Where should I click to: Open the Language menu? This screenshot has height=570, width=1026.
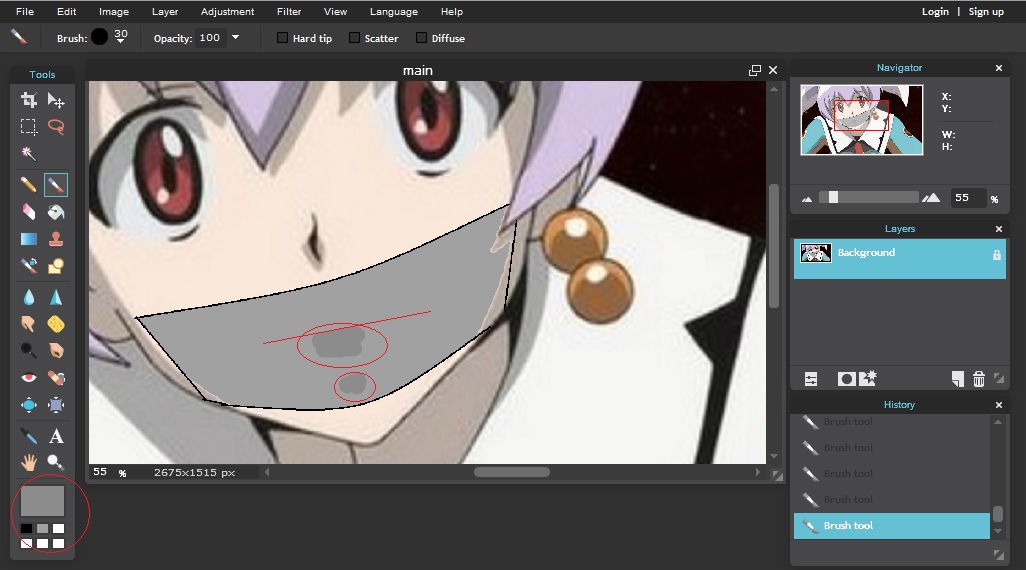tap(393, 11)
